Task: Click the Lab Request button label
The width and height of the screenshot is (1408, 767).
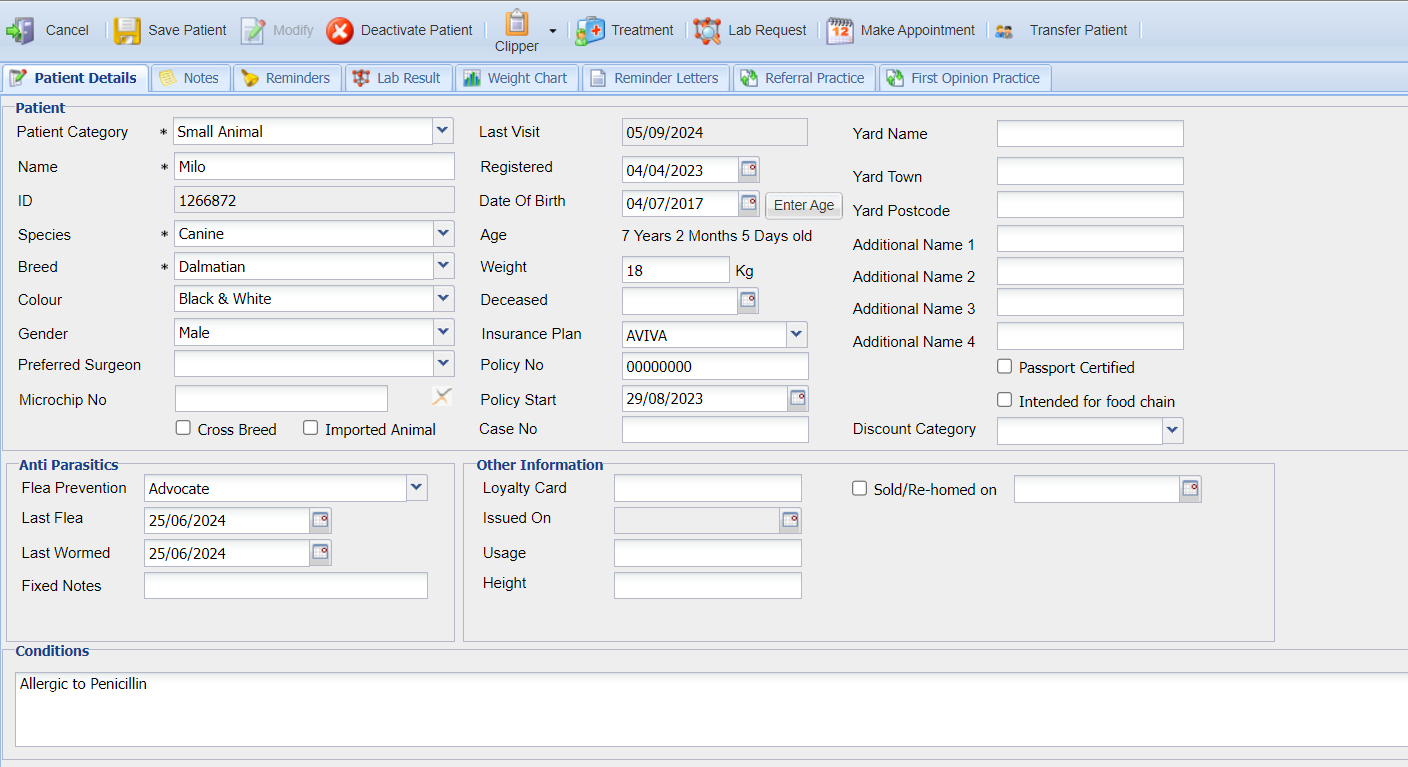Action: pos(767,30)
